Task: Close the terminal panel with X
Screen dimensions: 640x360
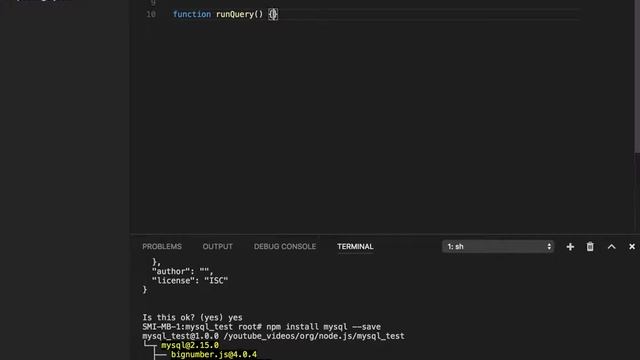Action: 632,247
